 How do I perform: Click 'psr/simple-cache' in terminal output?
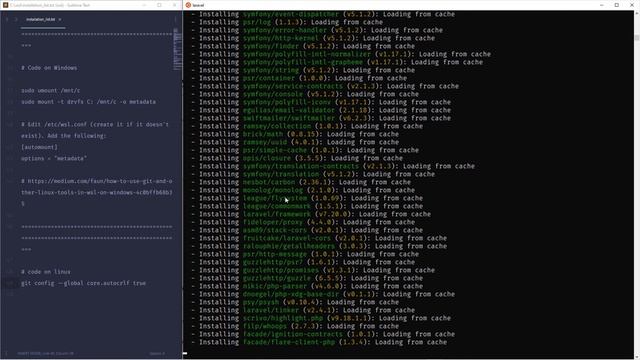(x=275, y=150)
